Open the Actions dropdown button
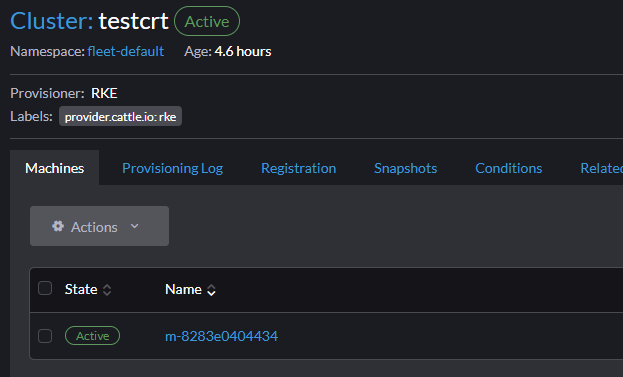The height and width of the screenshot is (377, 623). point(99,226)
